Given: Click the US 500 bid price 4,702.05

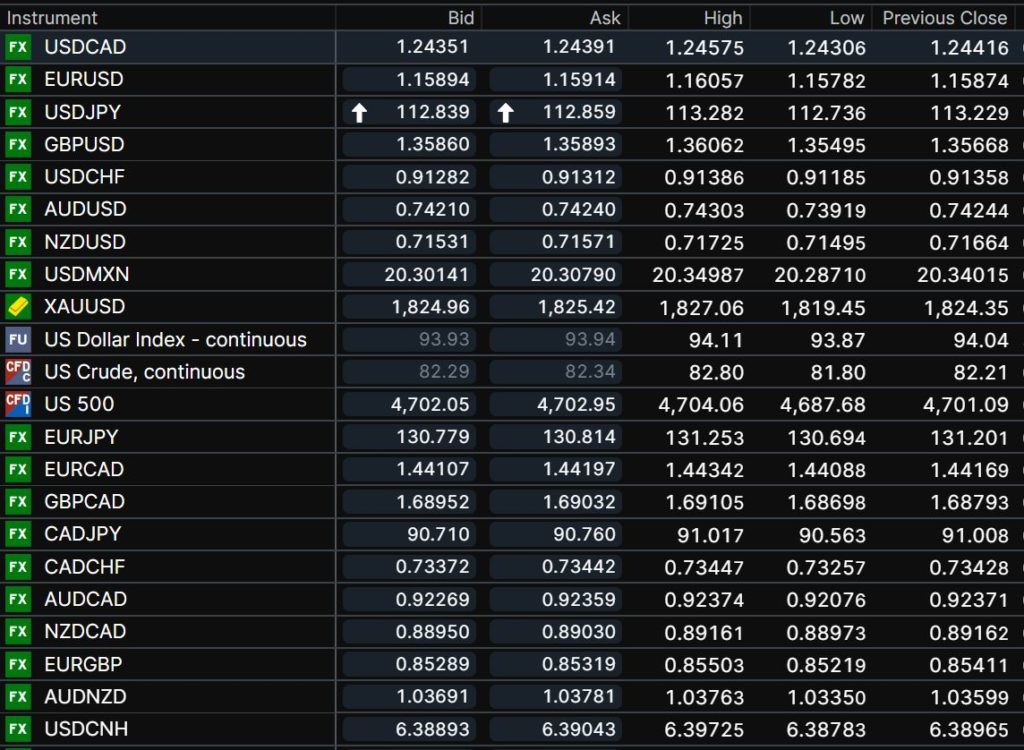Looking at the screenshot, I should [x=430, y=404].
